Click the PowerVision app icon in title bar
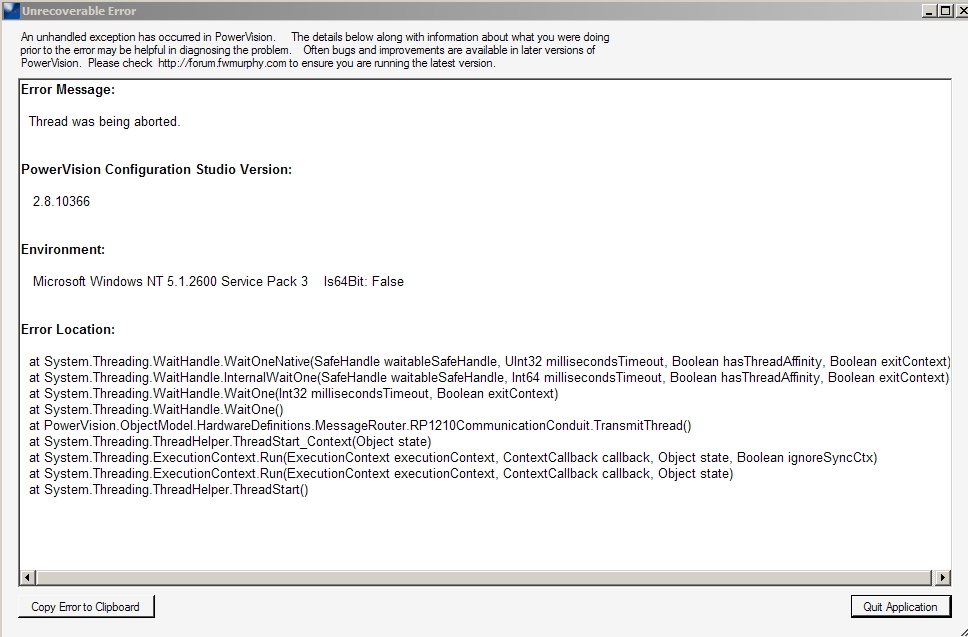Viewport: 968px width, 637px height. 11,11
